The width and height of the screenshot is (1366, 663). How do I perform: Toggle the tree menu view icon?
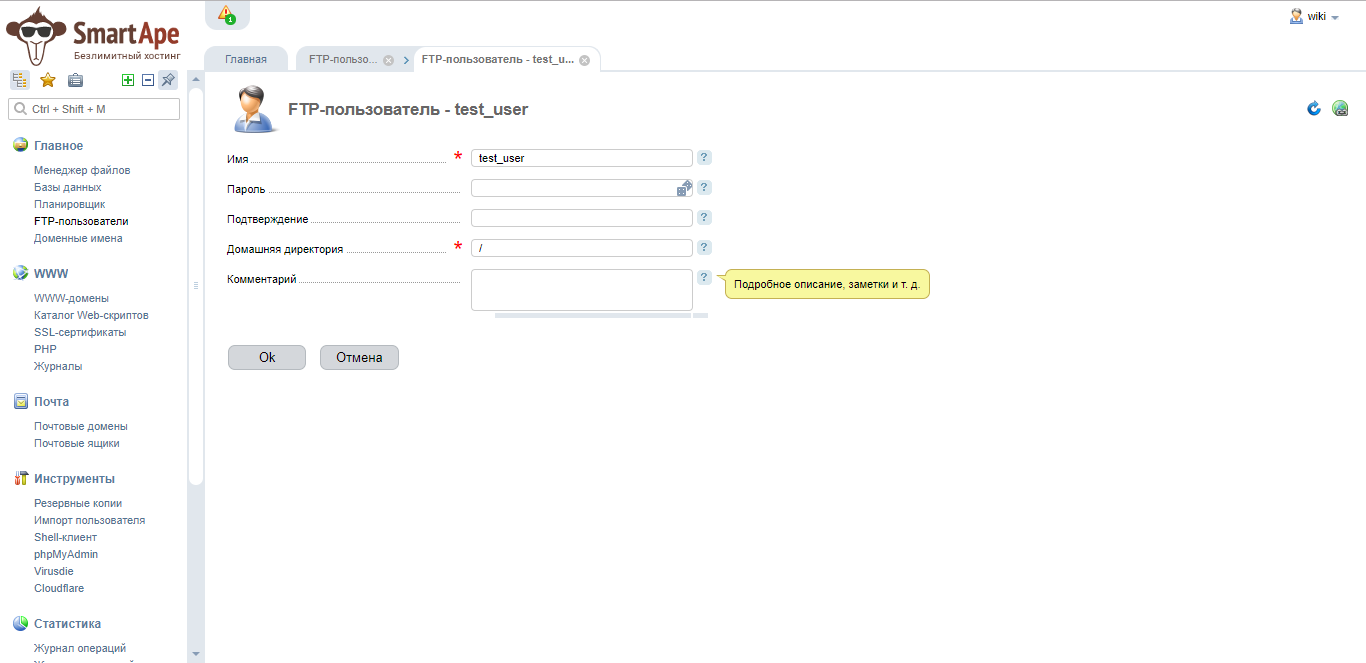tap(19, 81)
